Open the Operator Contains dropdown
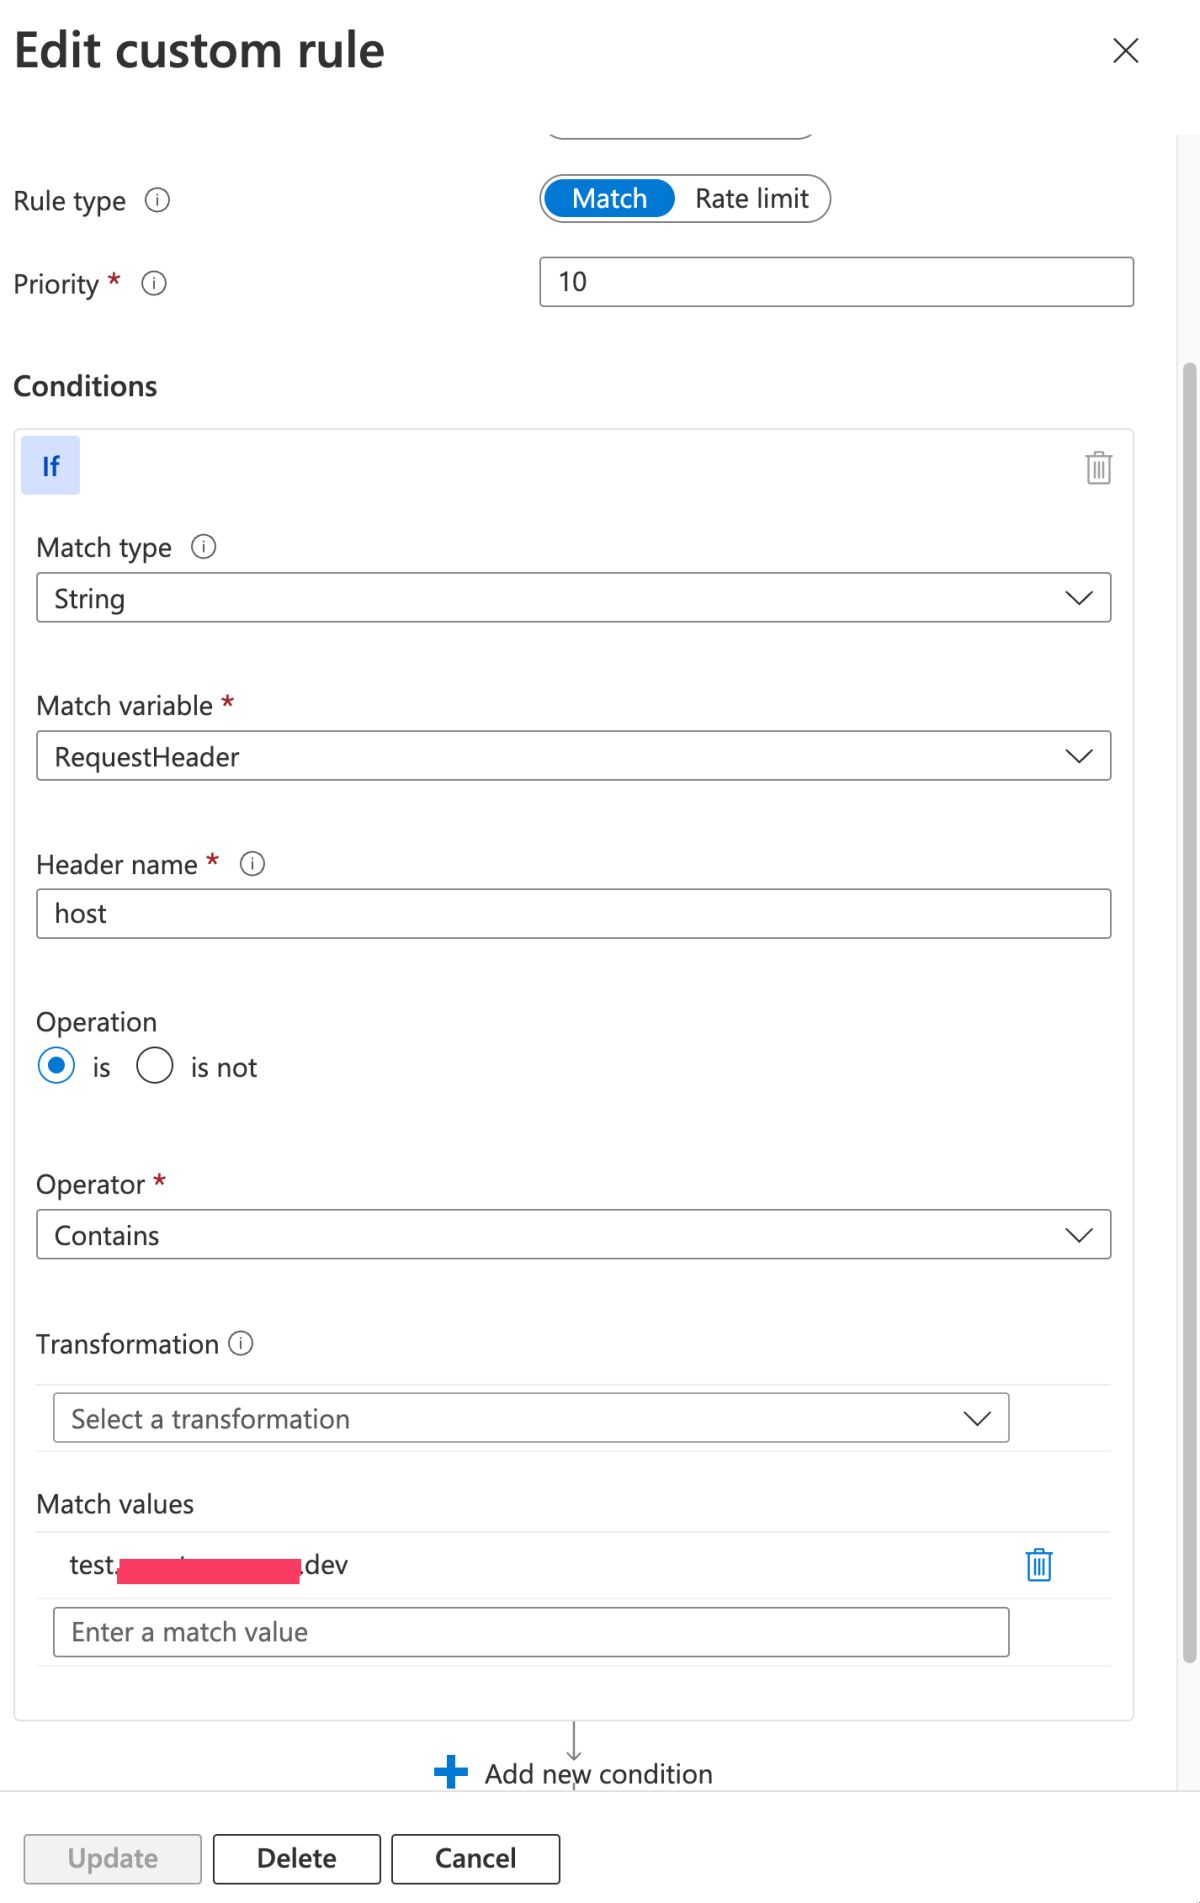This screenshot has width=1200, height=1903. tap(573, 1235)
